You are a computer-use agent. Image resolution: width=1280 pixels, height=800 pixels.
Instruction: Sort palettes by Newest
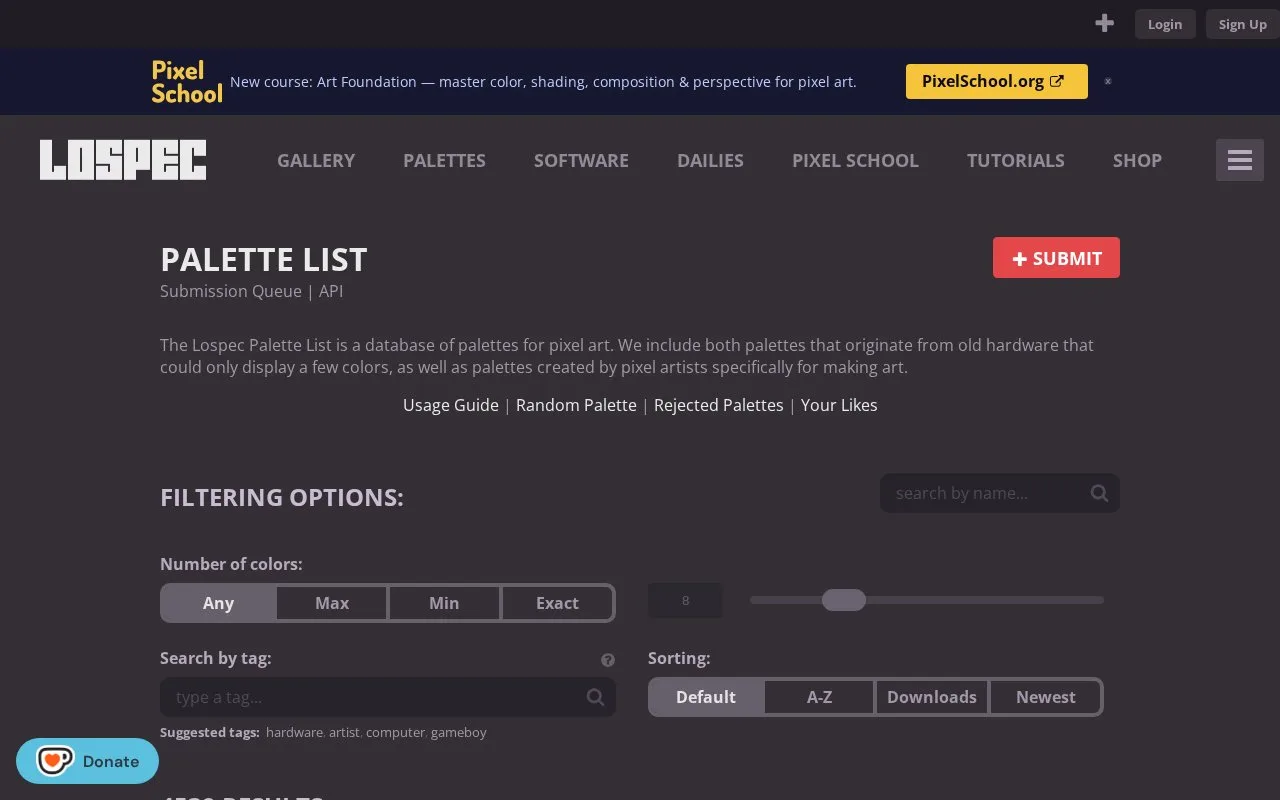[x=1046, y=697]
